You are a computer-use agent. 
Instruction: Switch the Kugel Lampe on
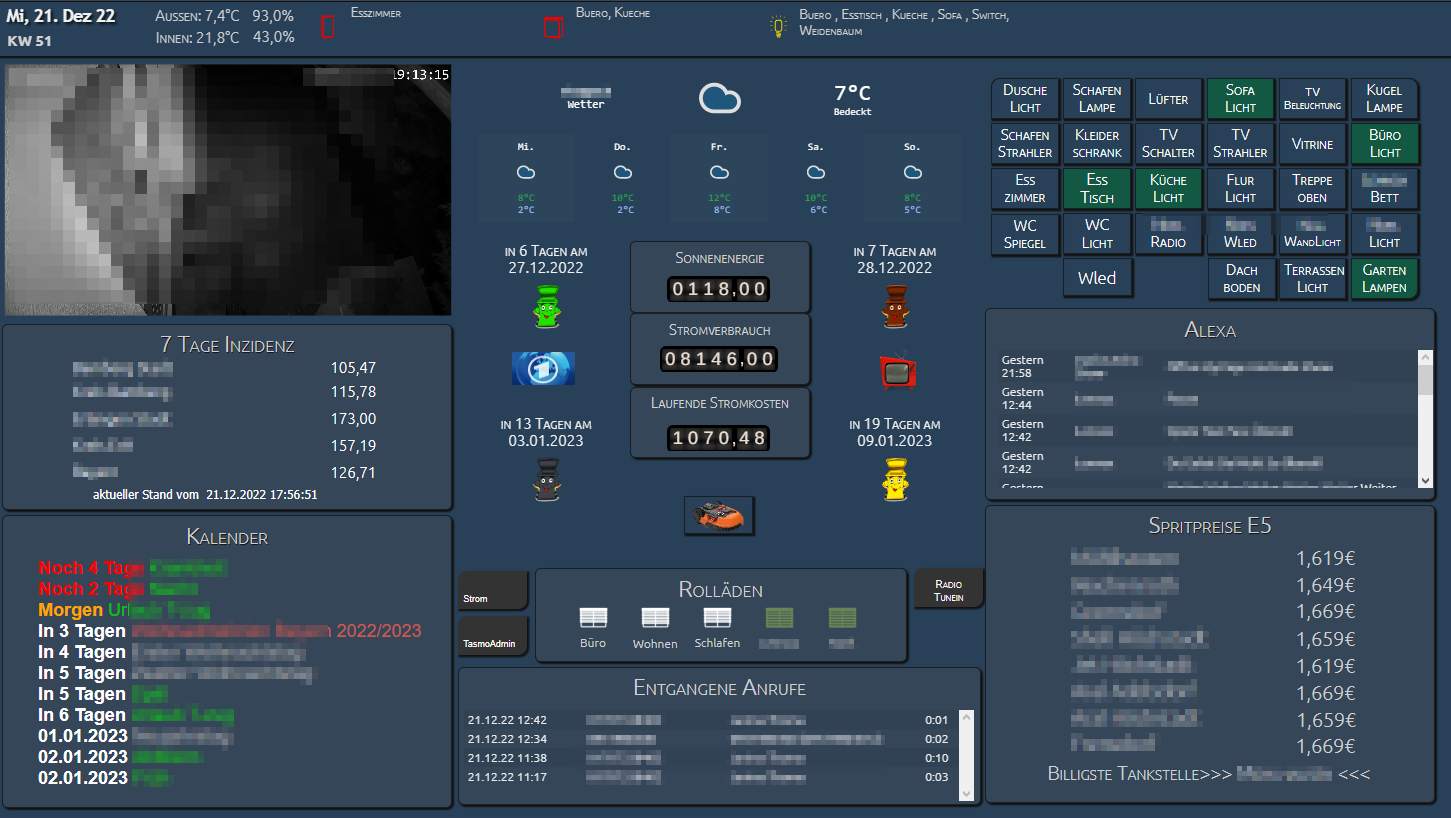click(x=1384, y=99)
